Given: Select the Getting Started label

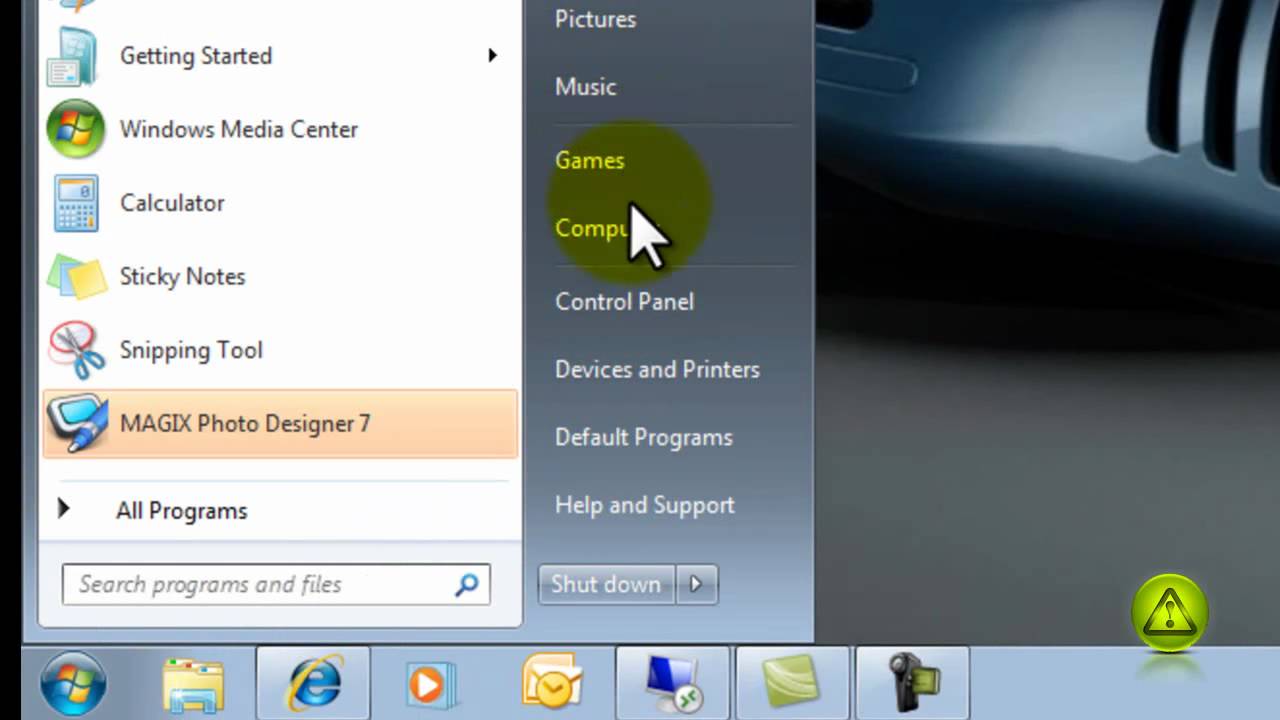Looking at the screenshot, I should click(x=196, y=56).
